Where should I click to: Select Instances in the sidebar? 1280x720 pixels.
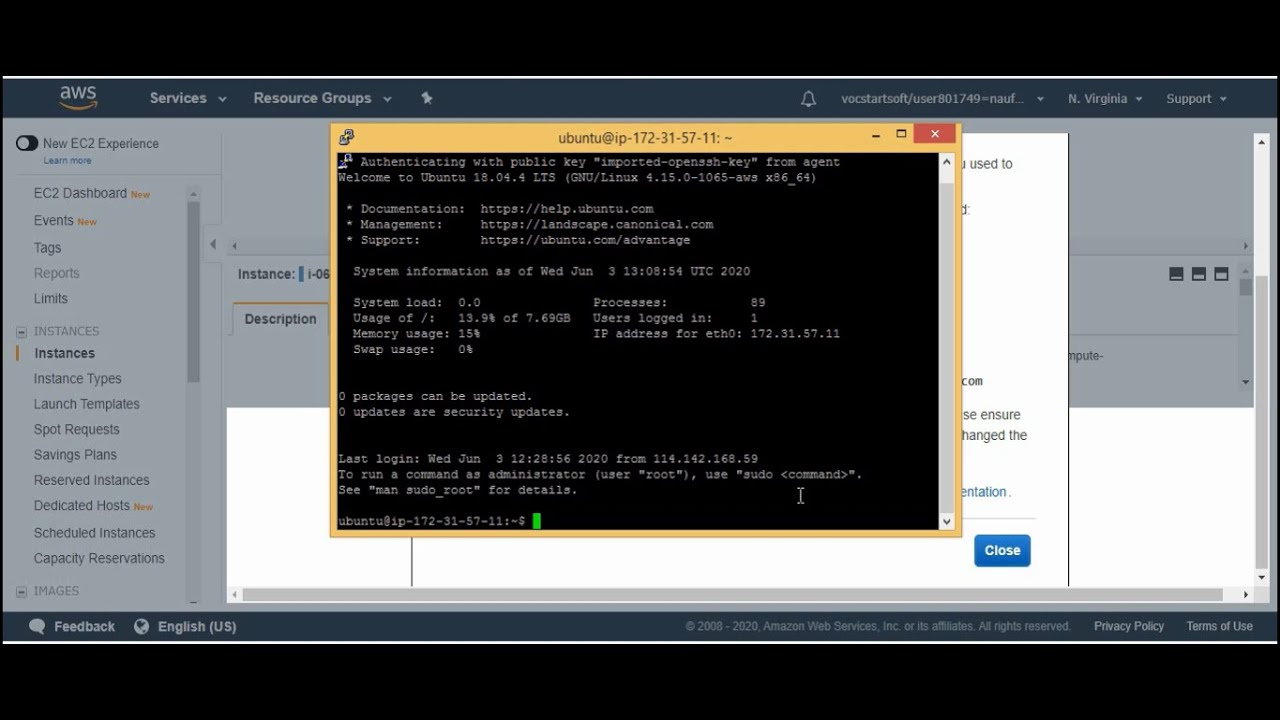pos(64,353)
